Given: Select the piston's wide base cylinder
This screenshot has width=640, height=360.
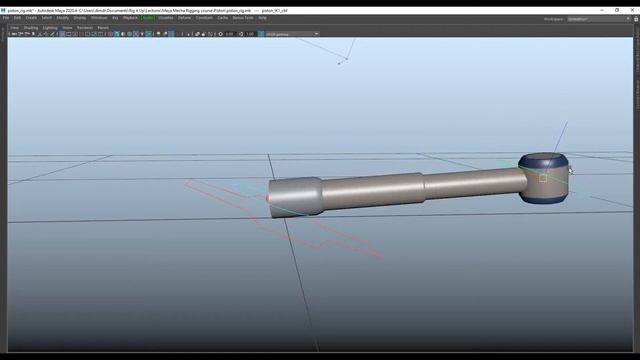Looking at the screenshot, I should pyautogui.click(x=295, y=197).
